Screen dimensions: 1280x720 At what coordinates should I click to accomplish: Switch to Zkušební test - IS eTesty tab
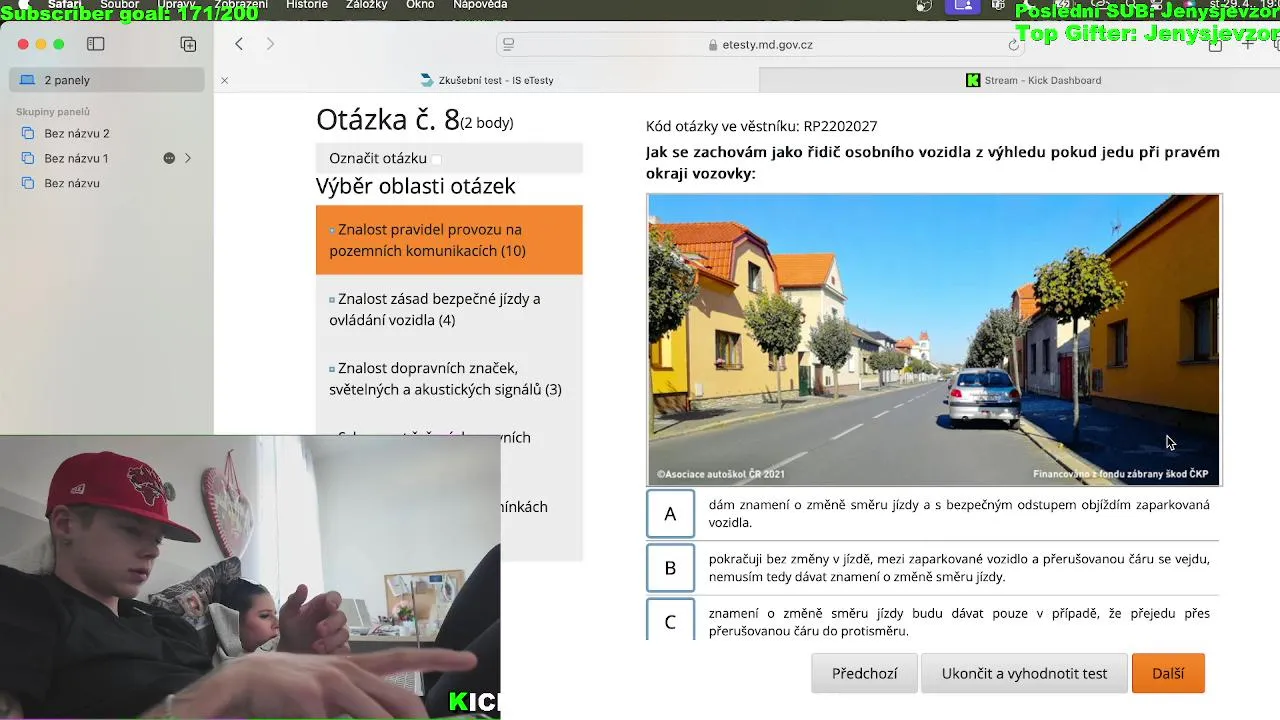pyautogui.click(x=487, y=80)
